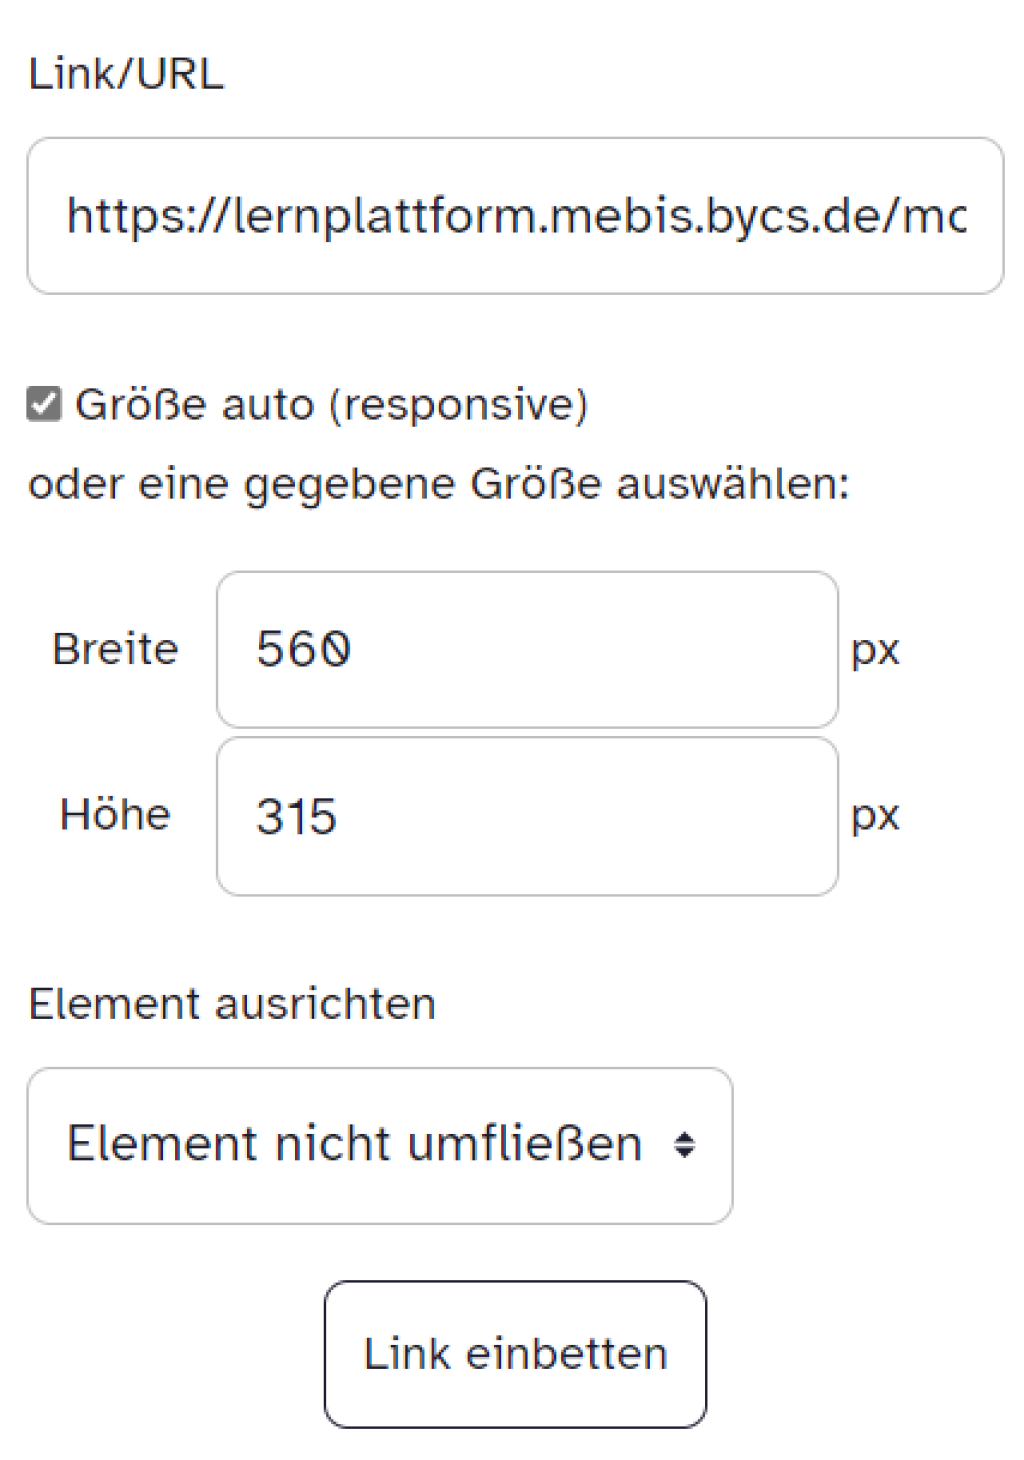Click the Link/URL label
The image size is (1024, 1460).
click(x=123, y=70)
